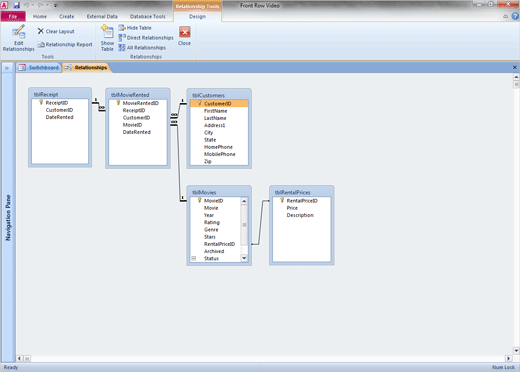The height and width of the screenshot is (372, 520).
Task: Click the Undo icon in Quick Access Toolbar
Action: [26, 5]
